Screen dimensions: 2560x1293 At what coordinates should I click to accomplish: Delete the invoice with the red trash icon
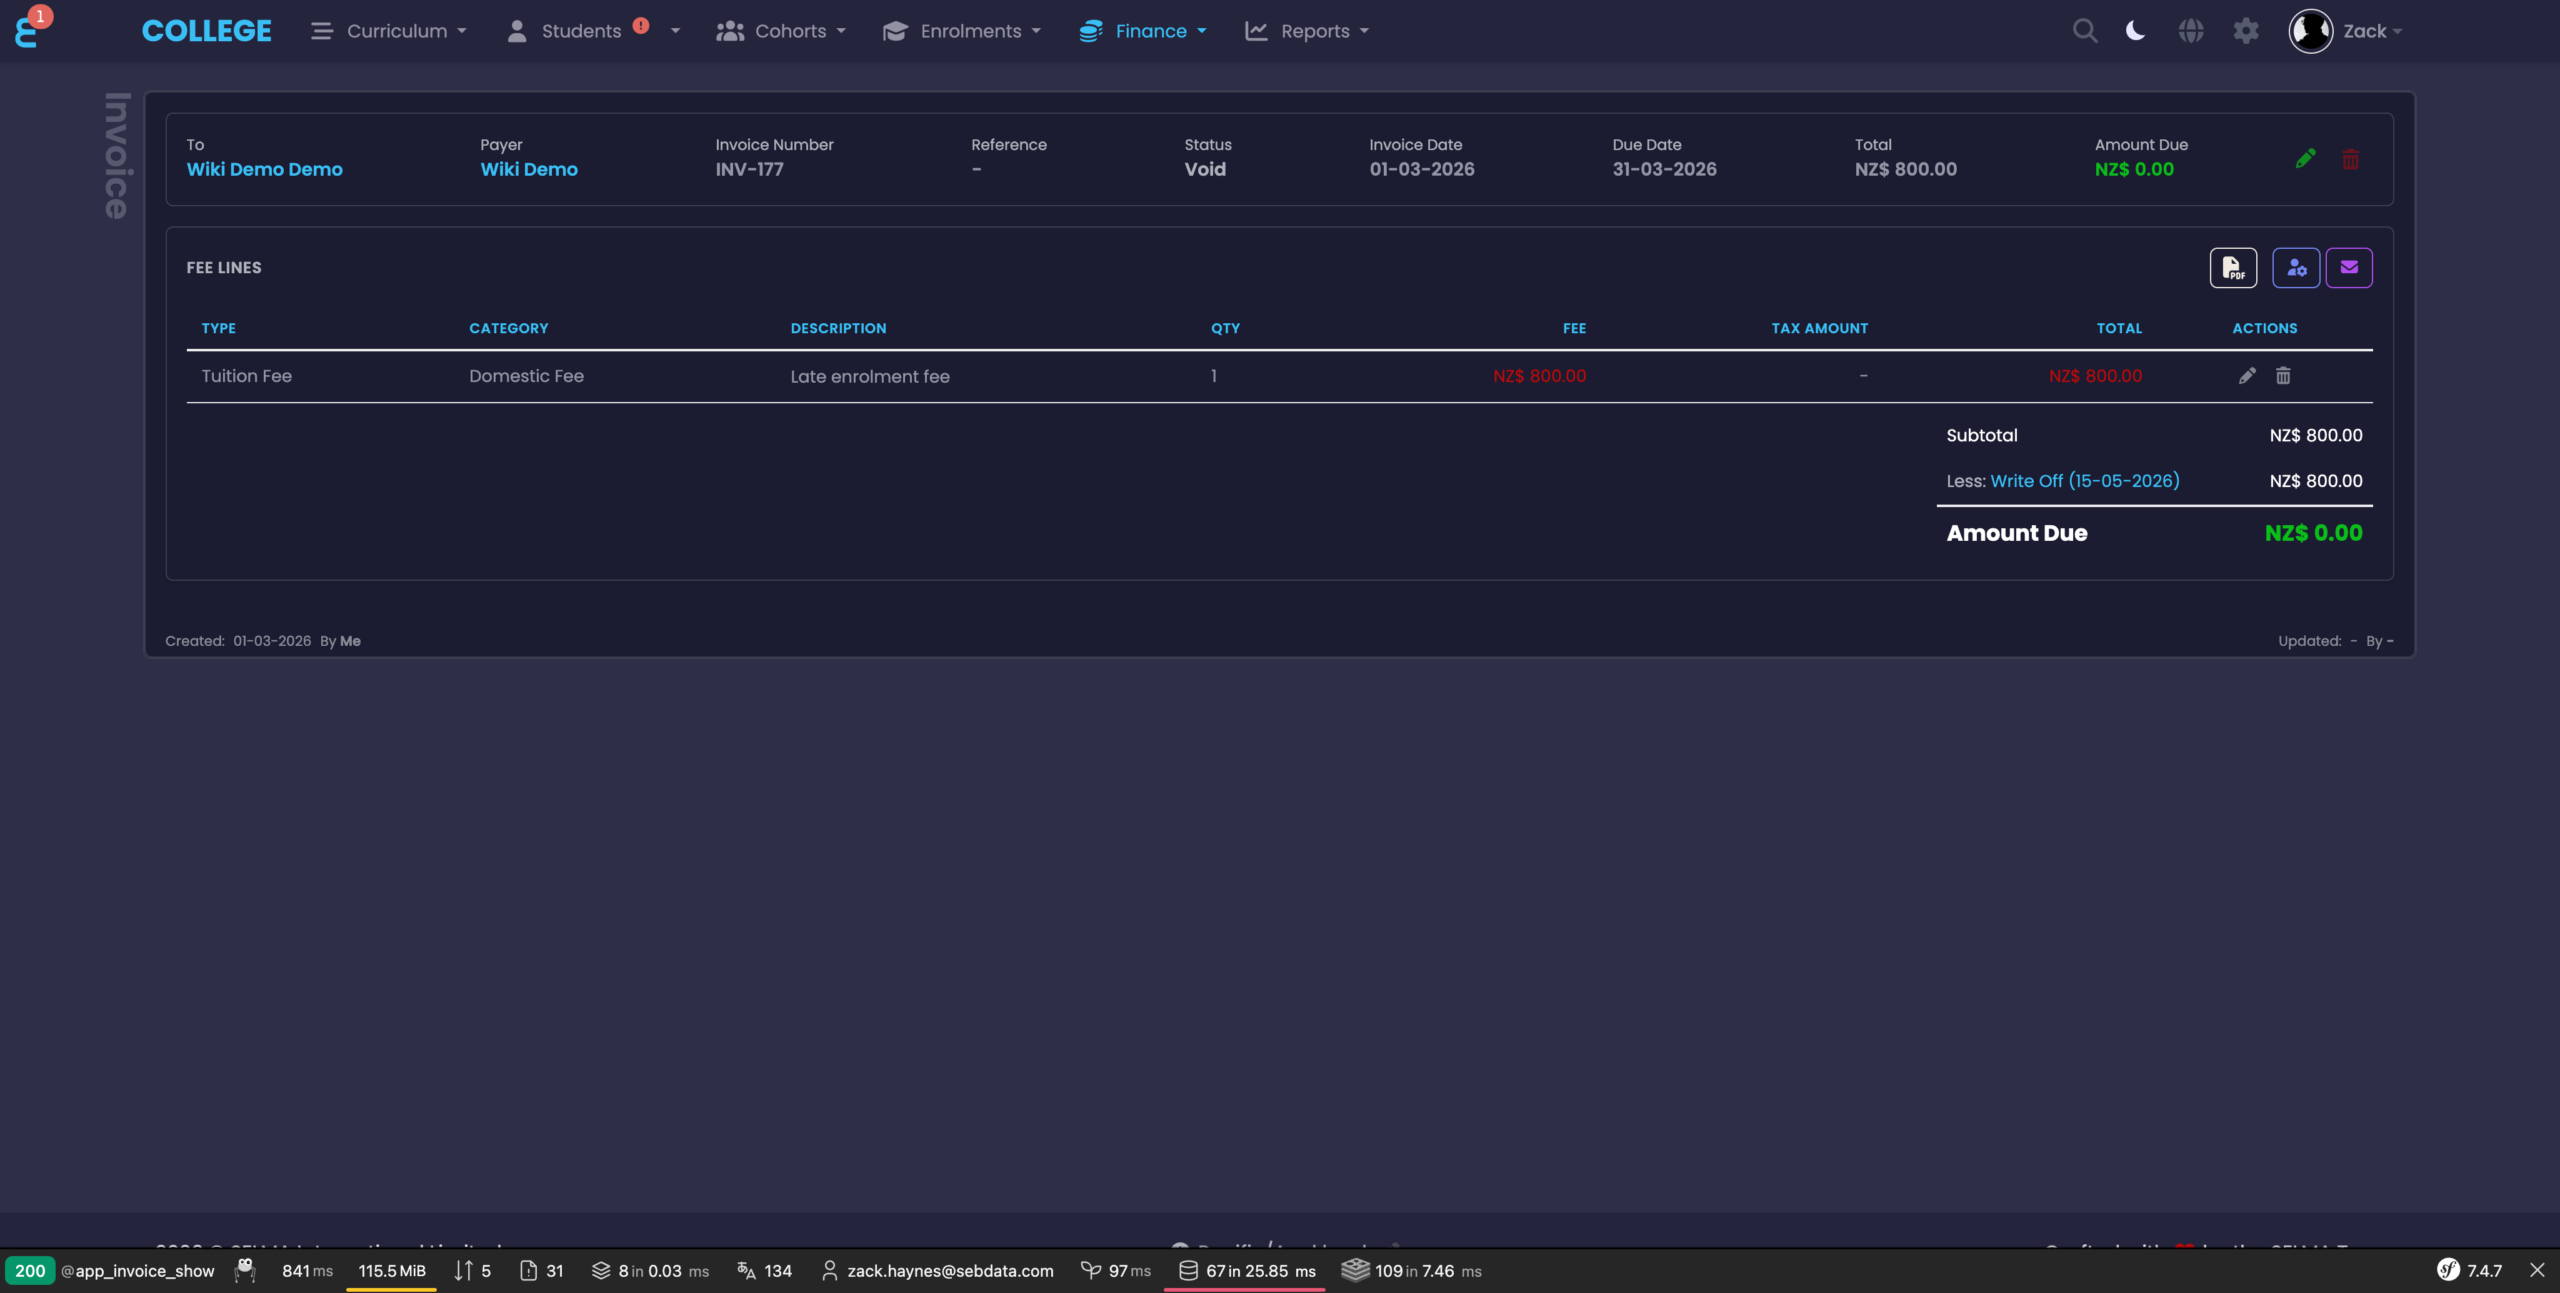pyautogui.click(x=2350, y=159)
